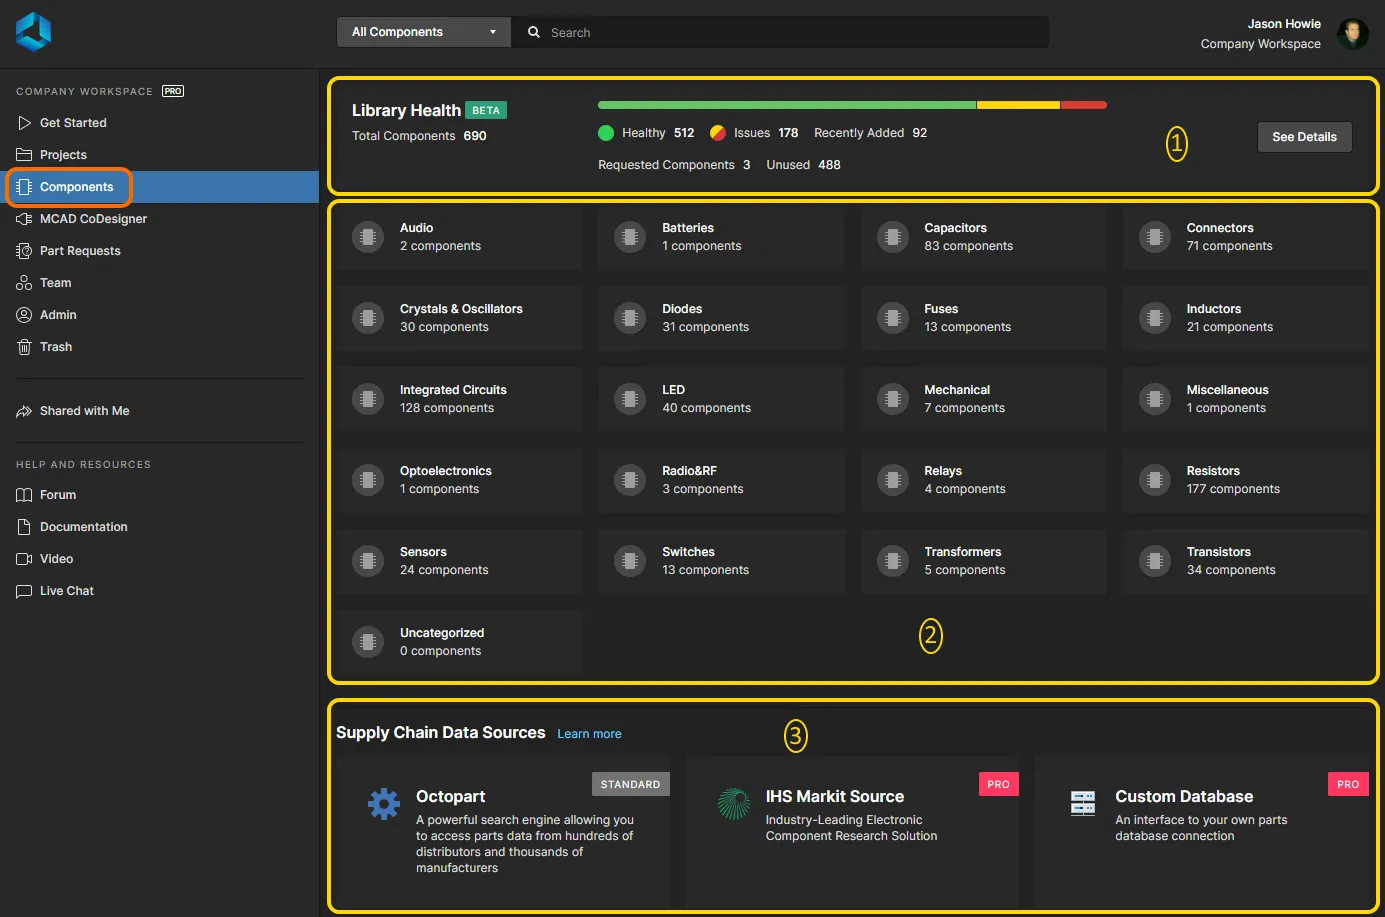1385x917 pixels.
Task: Click the red segment of health bar
Action: tap(1083, 105)
